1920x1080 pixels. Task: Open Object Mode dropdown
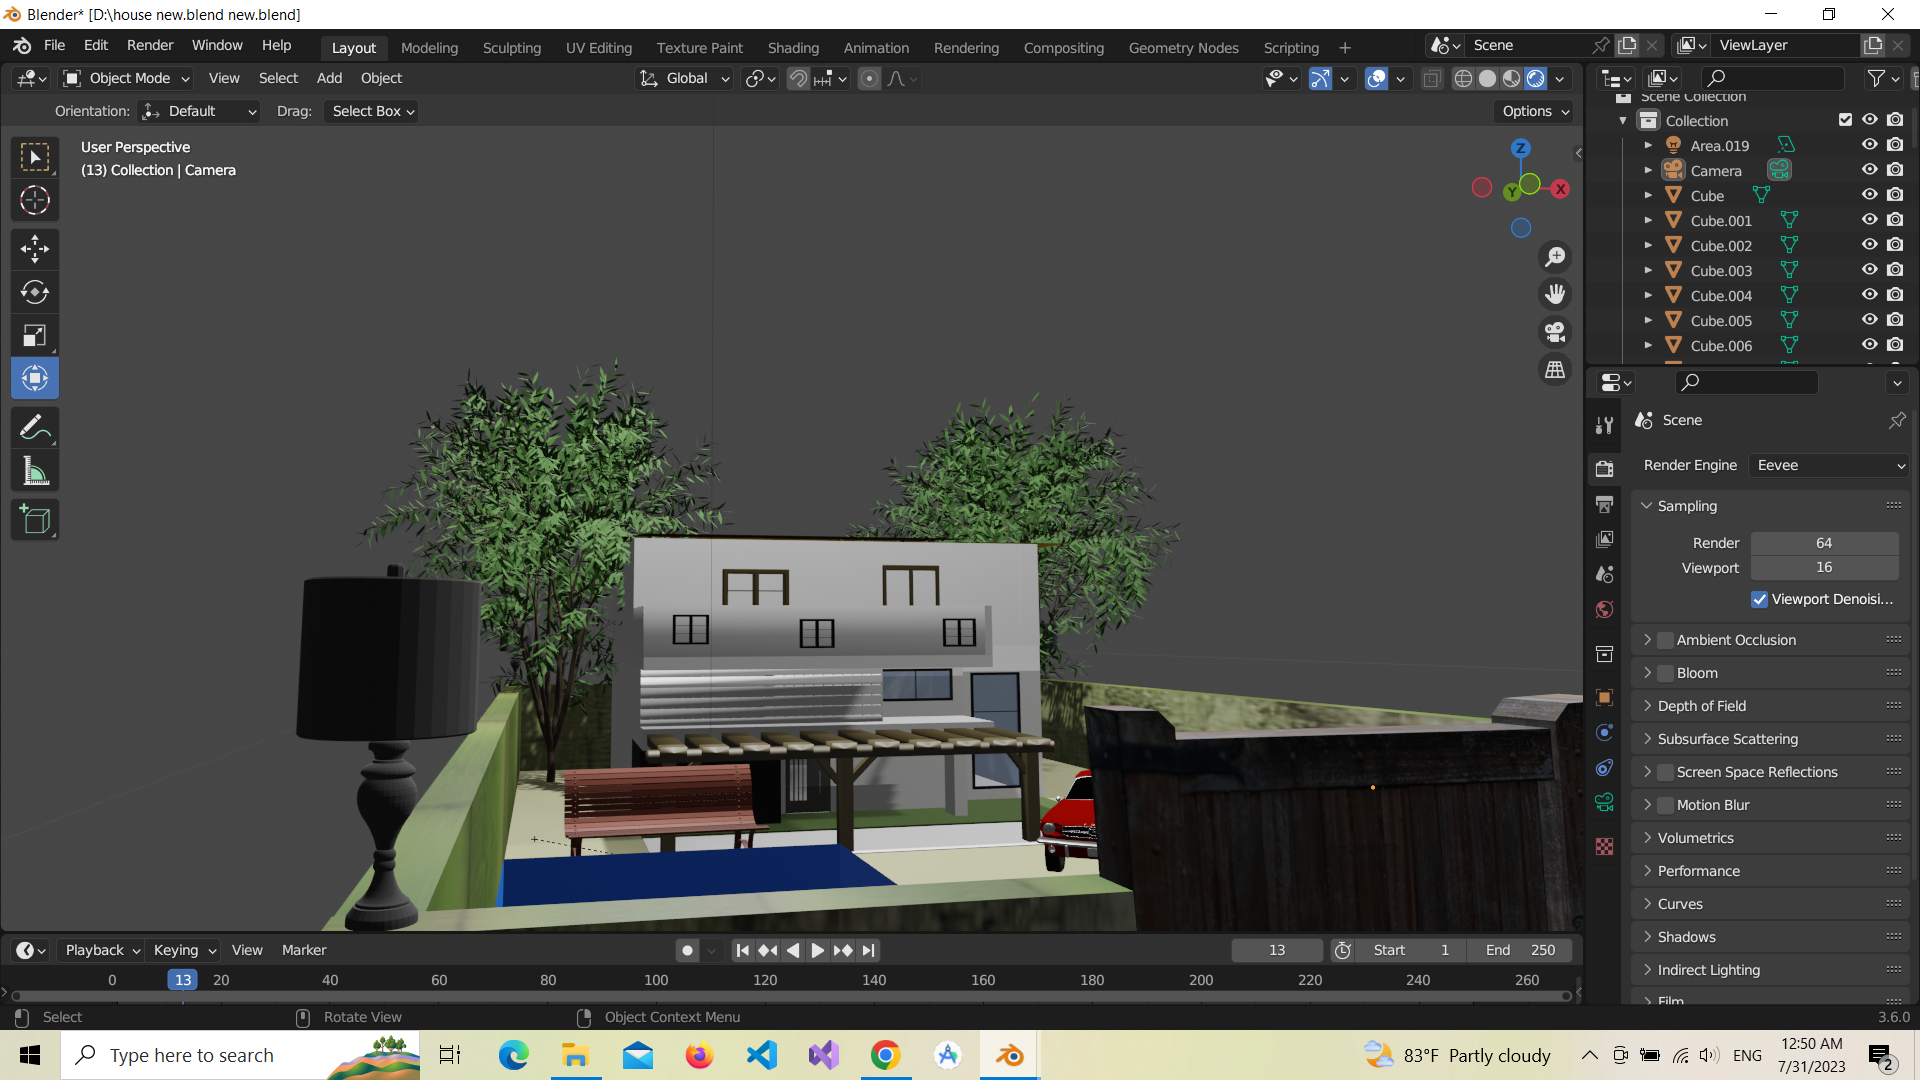(x=126, y=79)
